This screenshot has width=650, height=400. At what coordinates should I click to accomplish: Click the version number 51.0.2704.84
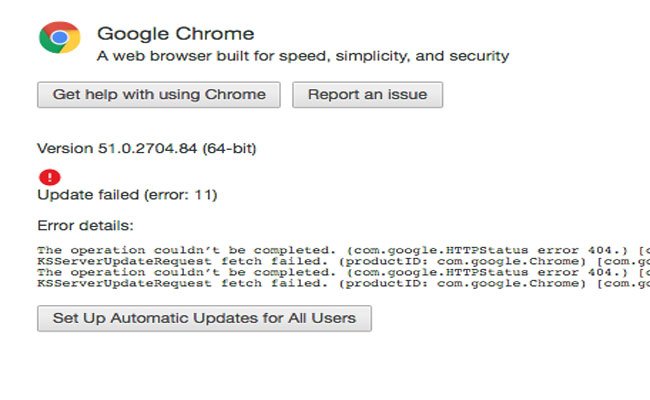pos(147,148)
